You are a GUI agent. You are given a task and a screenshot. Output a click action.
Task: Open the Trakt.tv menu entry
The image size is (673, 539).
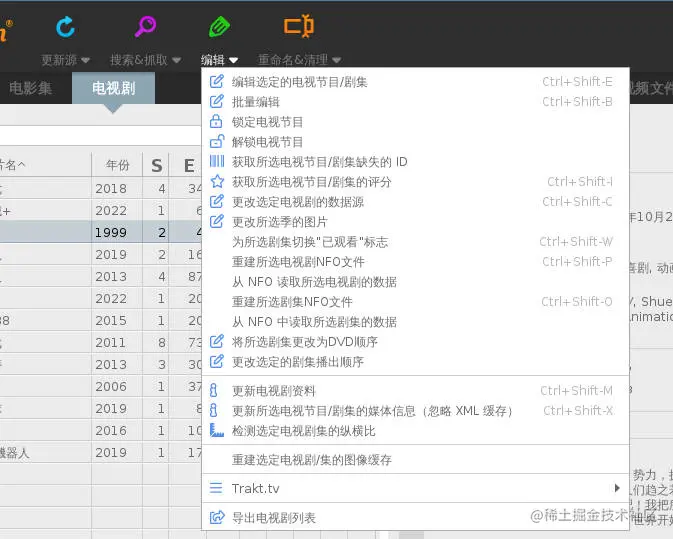[x=415, y=488]
